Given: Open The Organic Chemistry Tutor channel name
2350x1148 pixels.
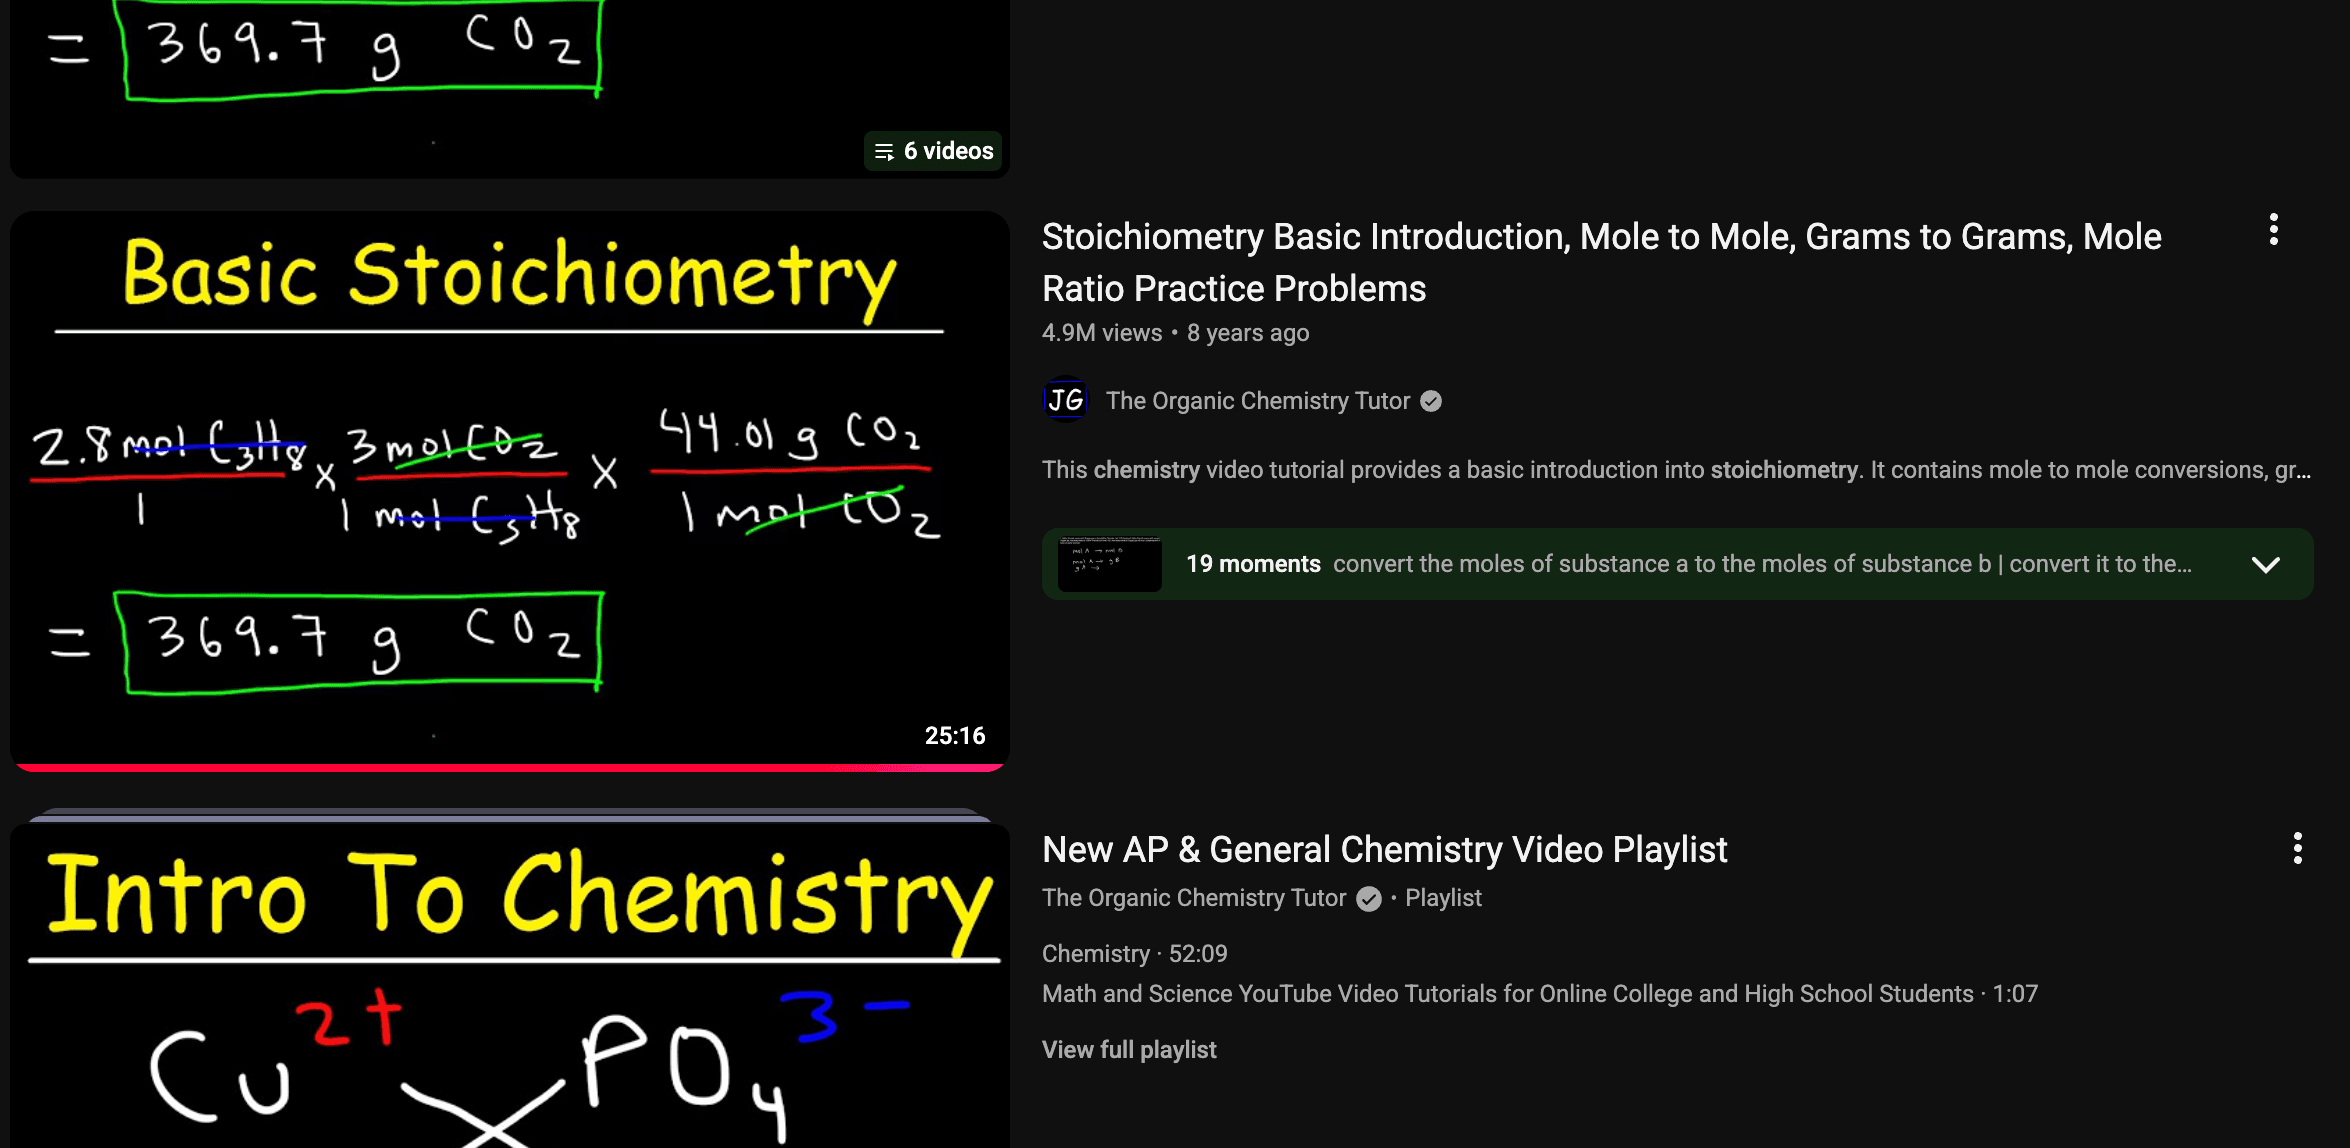Looking at the screenshot, I should coord(1257,400).
